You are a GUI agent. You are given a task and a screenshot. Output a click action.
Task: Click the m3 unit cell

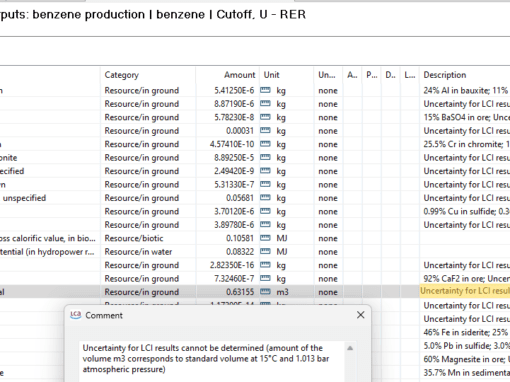[x=287, y=292]
